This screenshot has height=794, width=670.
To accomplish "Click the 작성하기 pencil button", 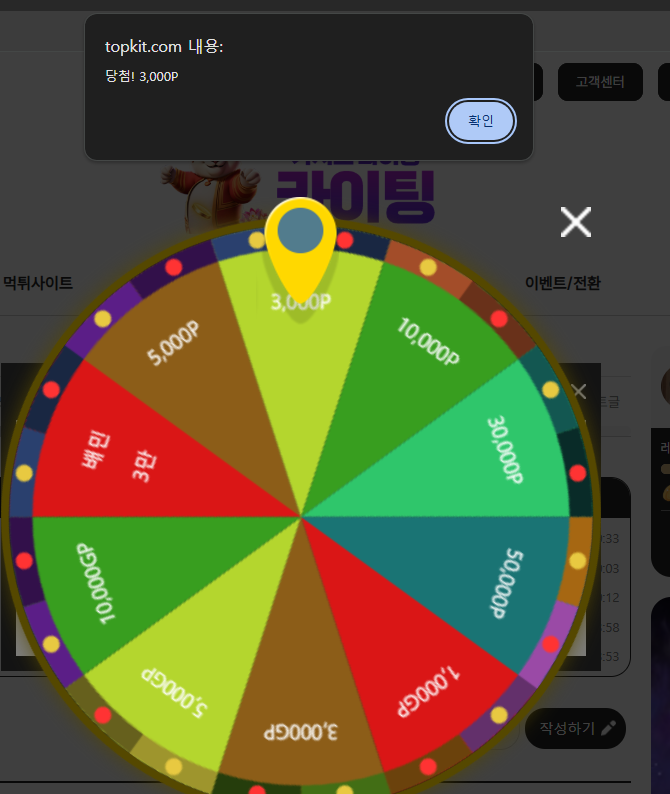I will click(576, 728).
